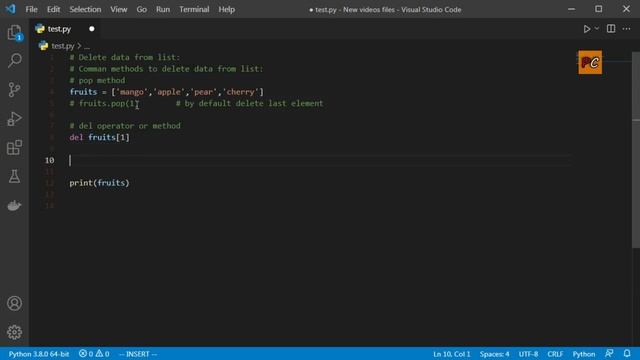Screen dimensions: 640x360
Task: Open the Testing flask icon
Action: tap(14, 176)
